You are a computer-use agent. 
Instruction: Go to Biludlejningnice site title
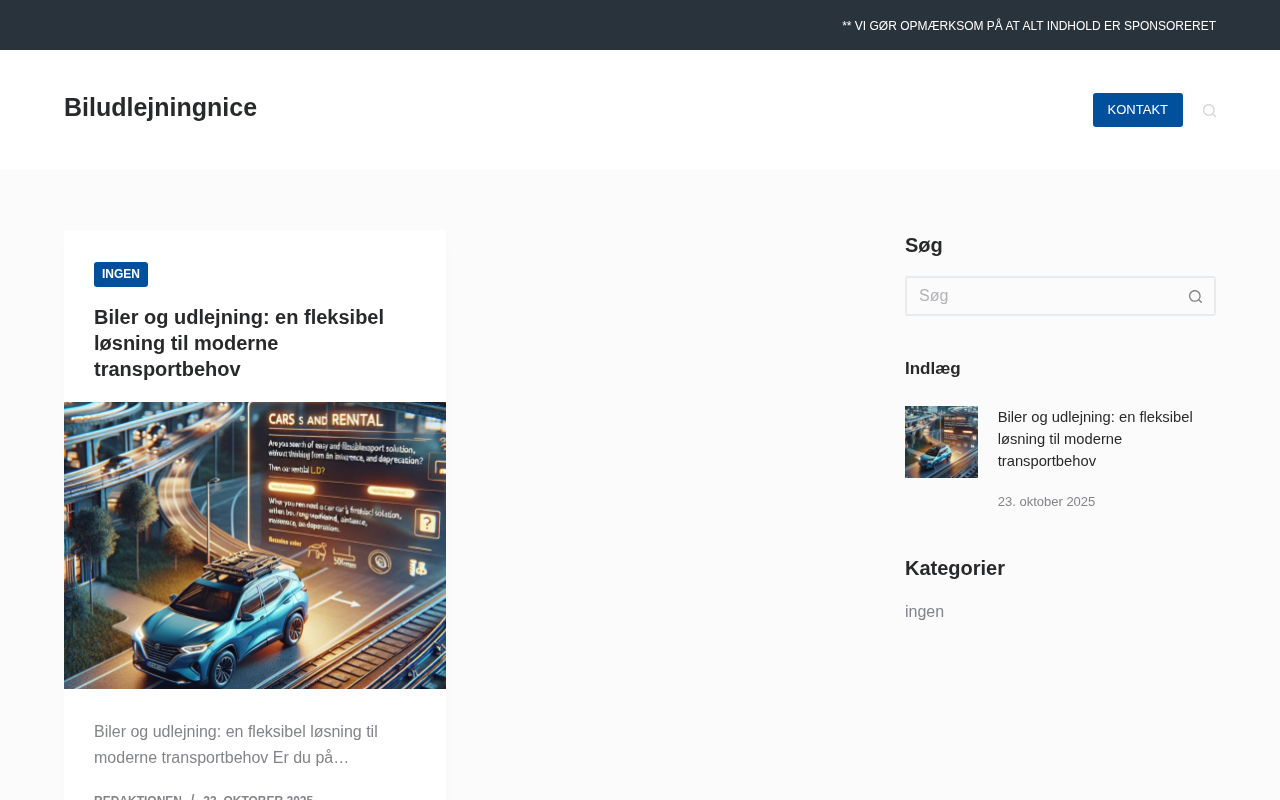pos(160,107)
